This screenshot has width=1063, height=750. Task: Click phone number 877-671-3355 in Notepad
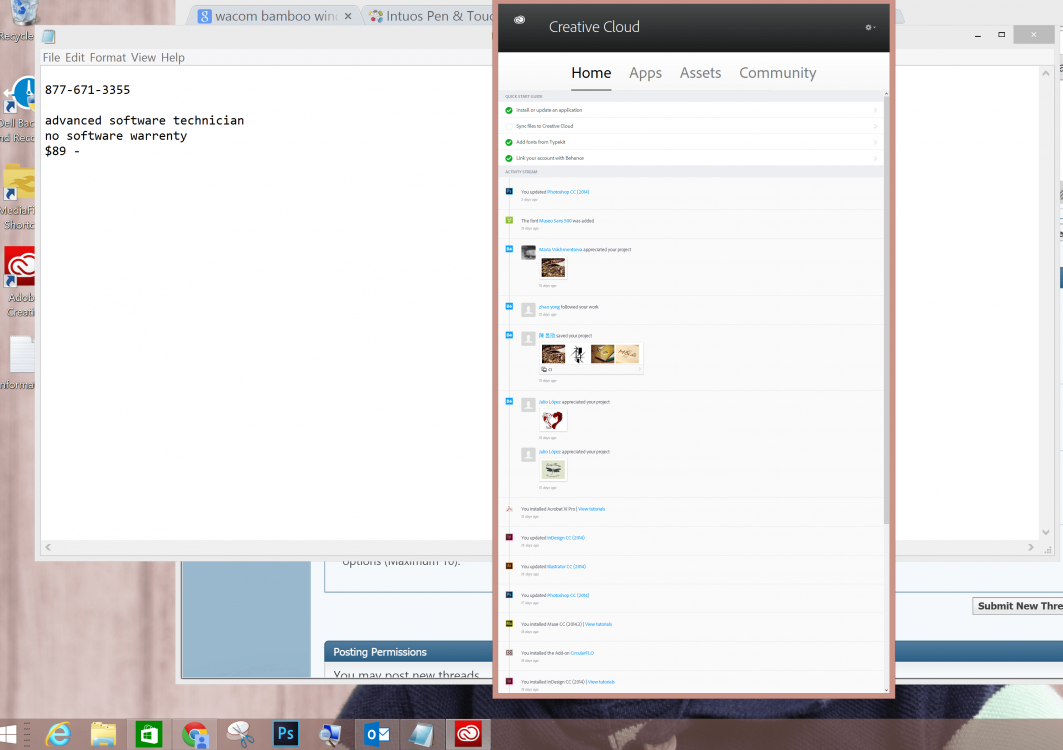(x=87, y=90)
